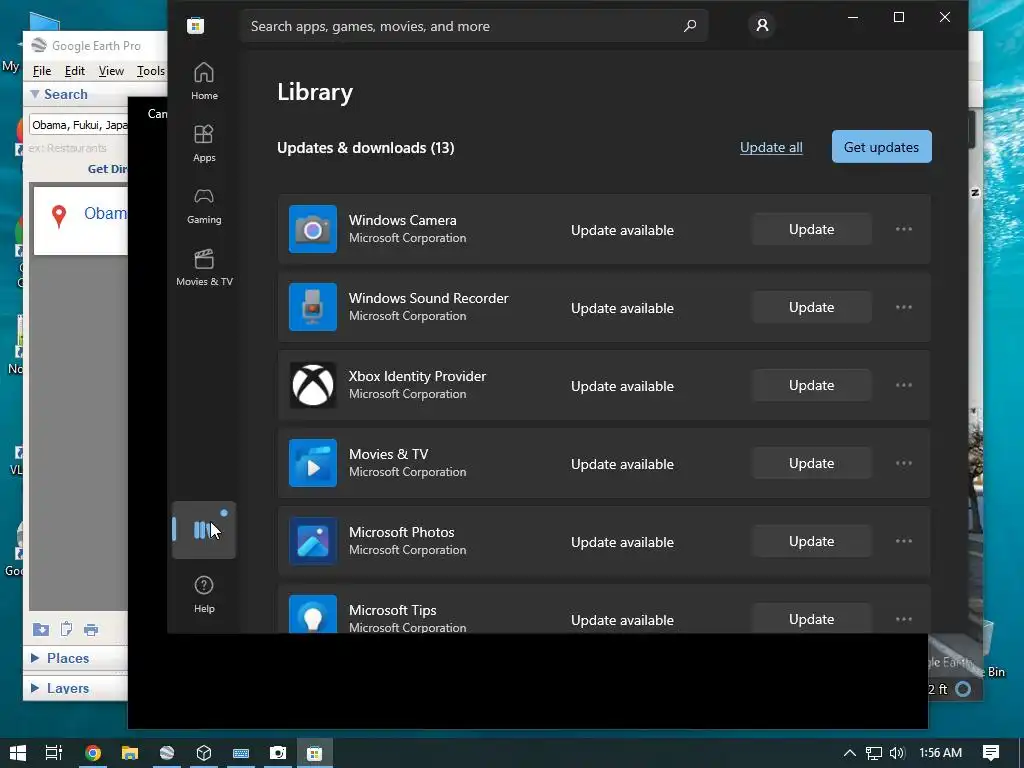Click the Microsoft Store logo icon
Screen dimensions: 1024x768
click(x=195, y=26)
